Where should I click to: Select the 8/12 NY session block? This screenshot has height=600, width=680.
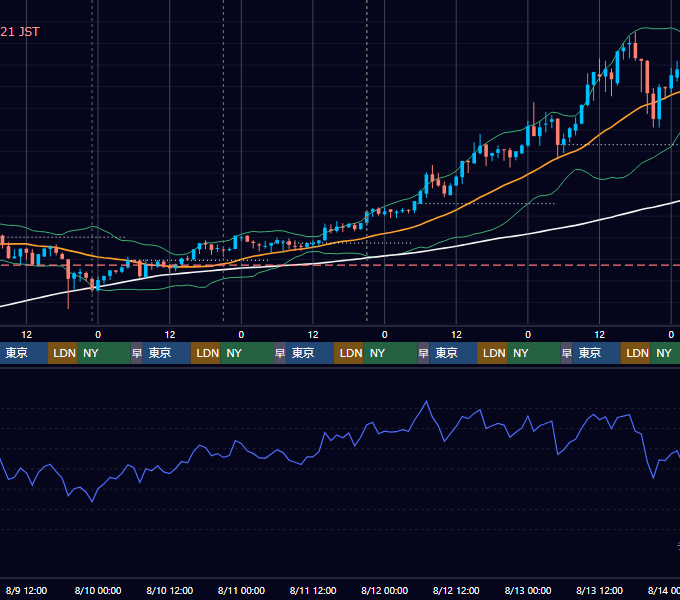click(x=534, y=353)
